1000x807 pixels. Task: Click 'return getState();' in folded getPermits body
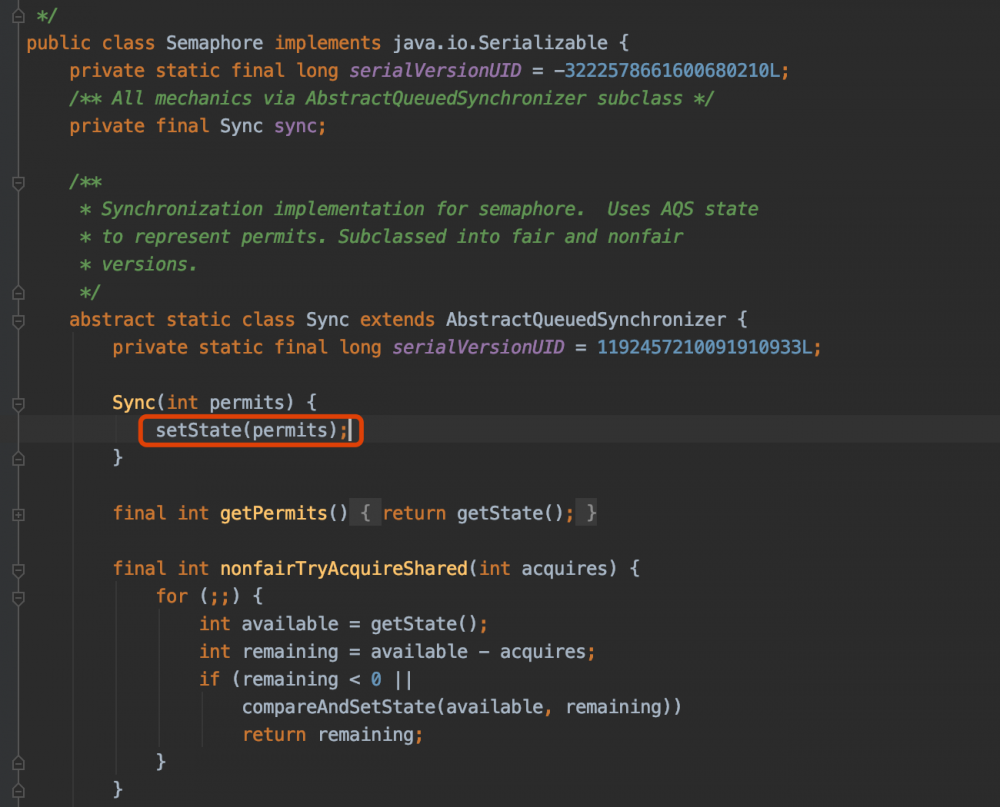pos(478,513)
